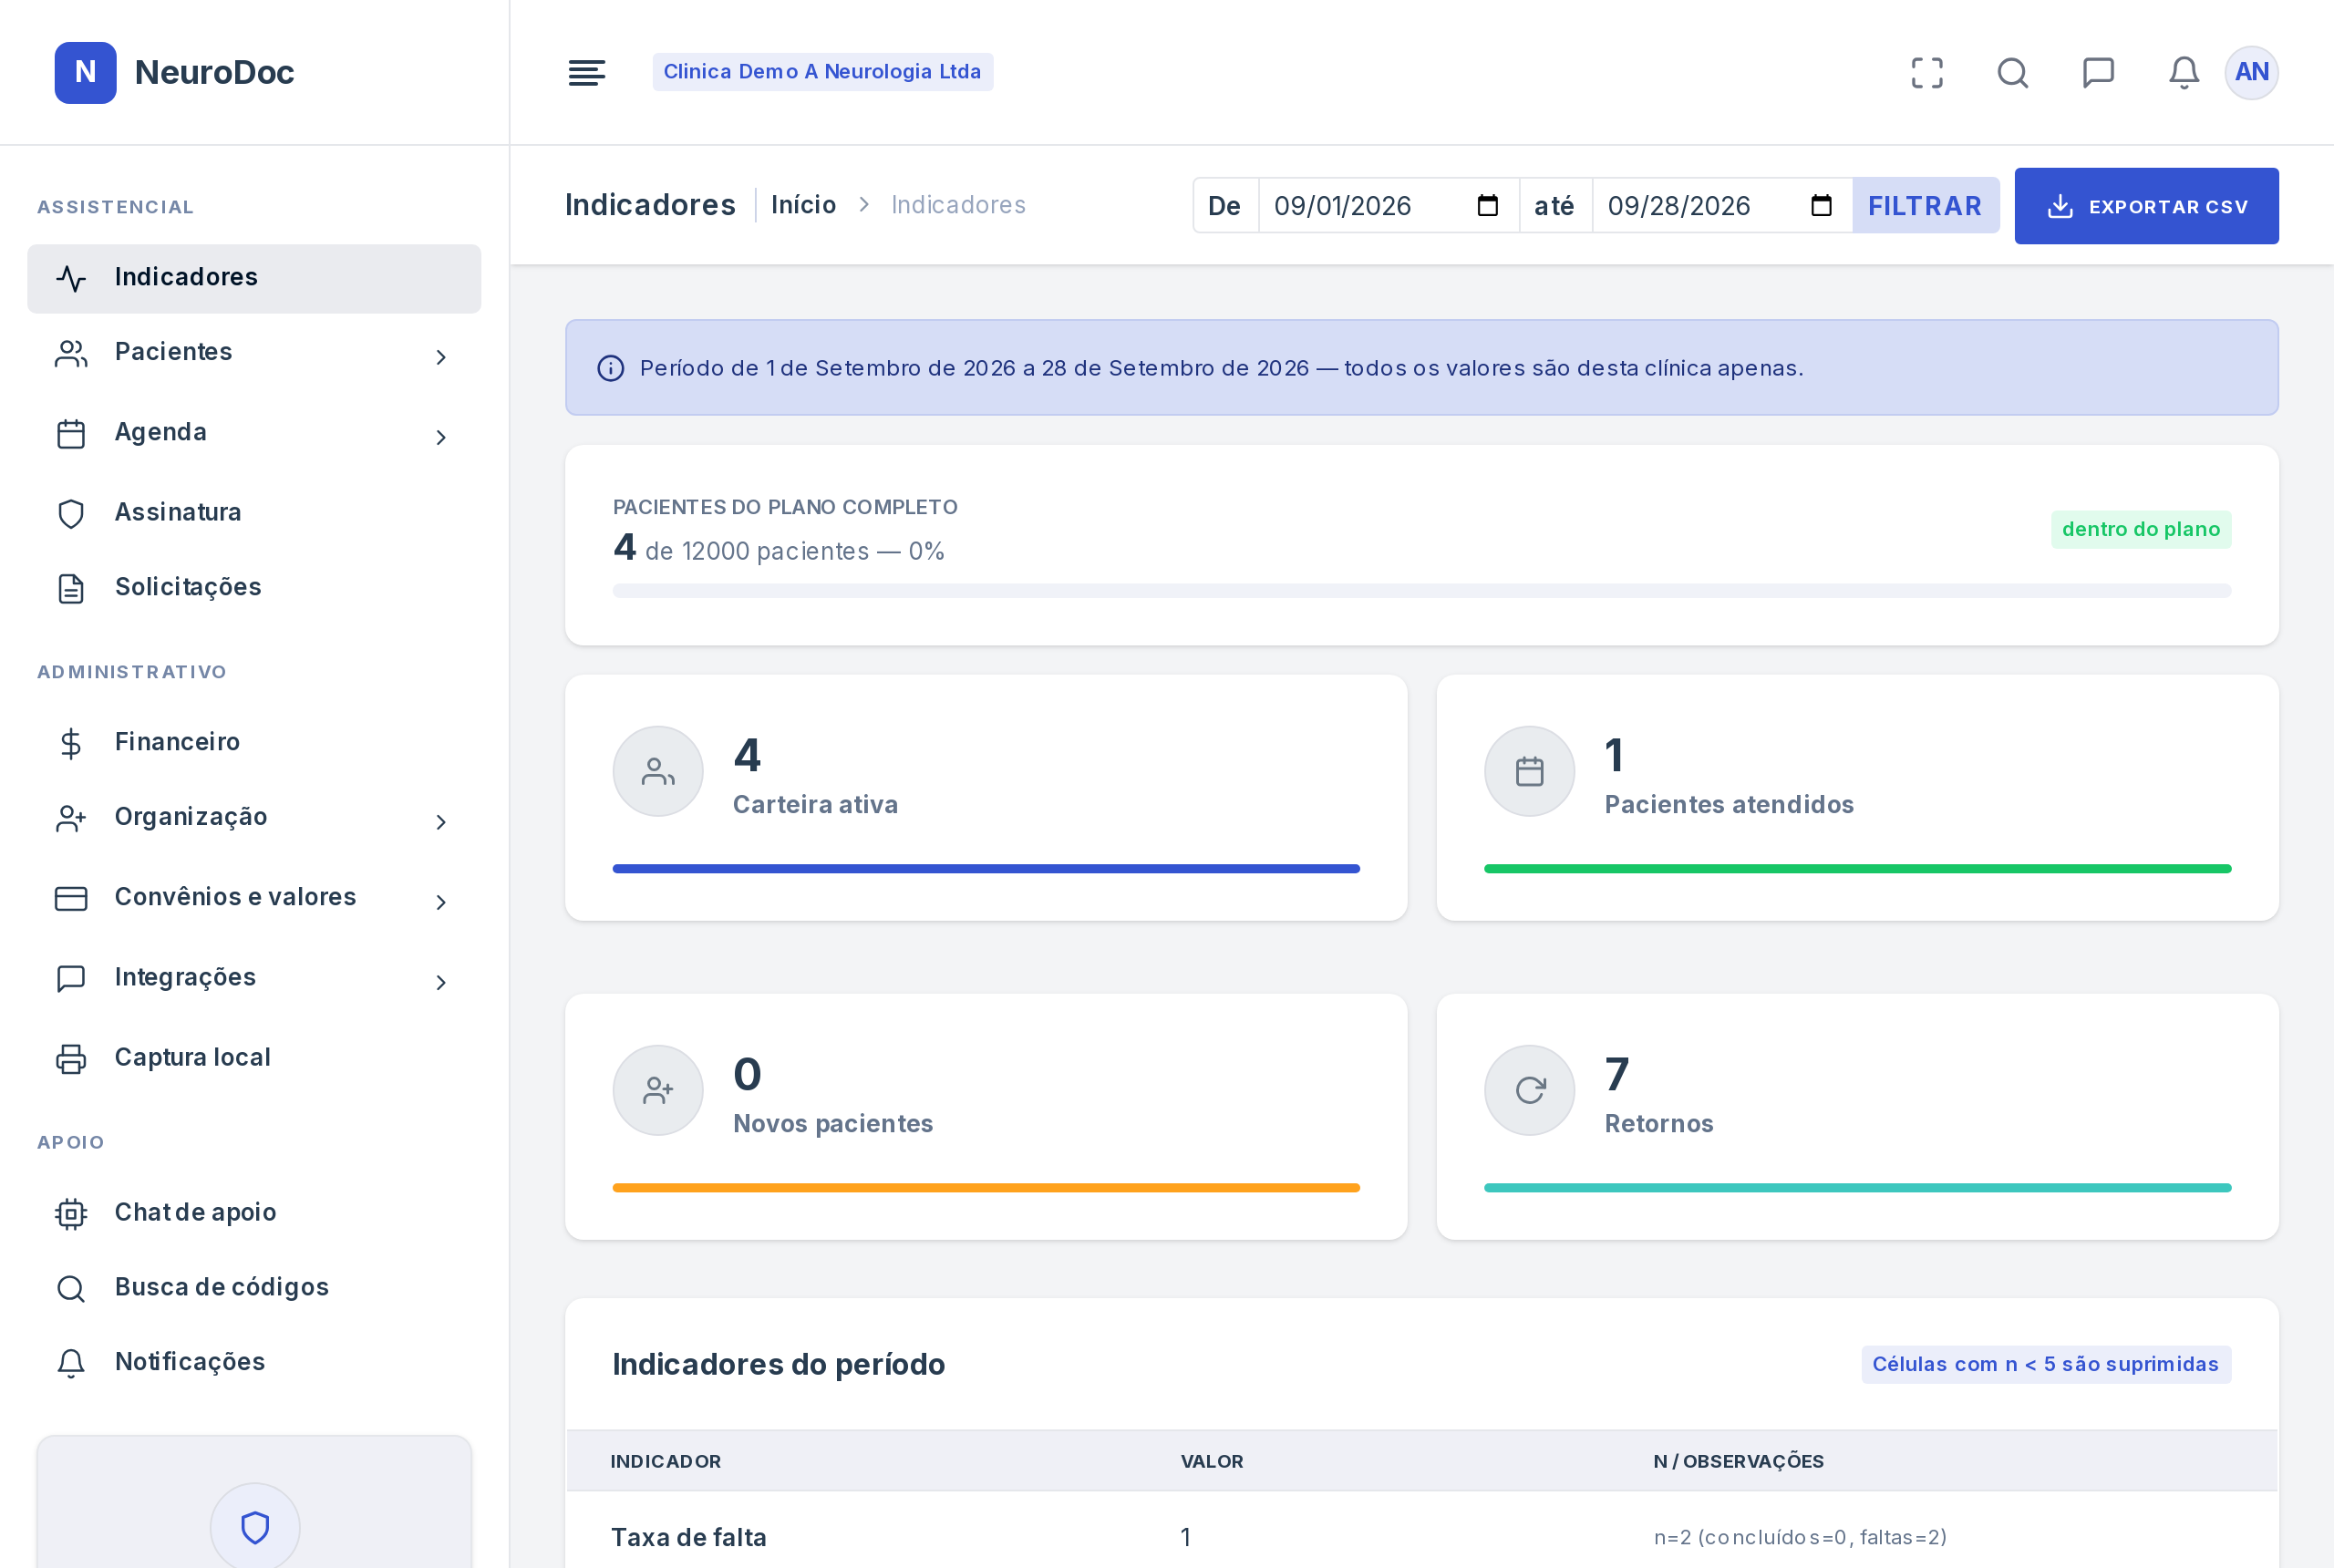This screenshot has width=2334, height=1568.
Task: Expand the Organização submenu chevron
Action: coord(441,822)
